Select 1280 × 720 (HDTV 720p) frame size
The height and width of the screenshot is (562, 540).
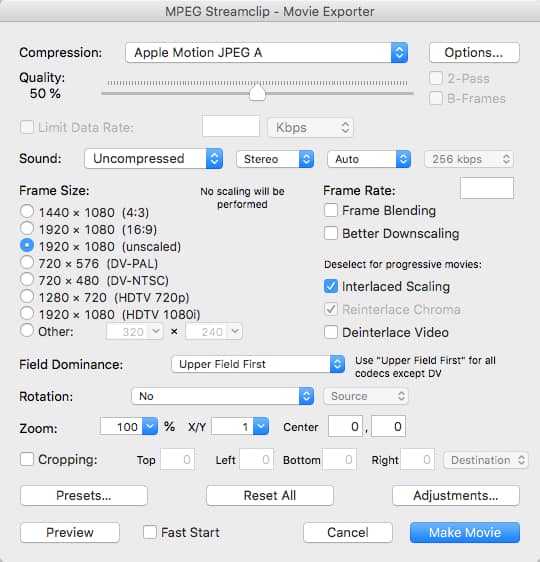click(27, 296)
